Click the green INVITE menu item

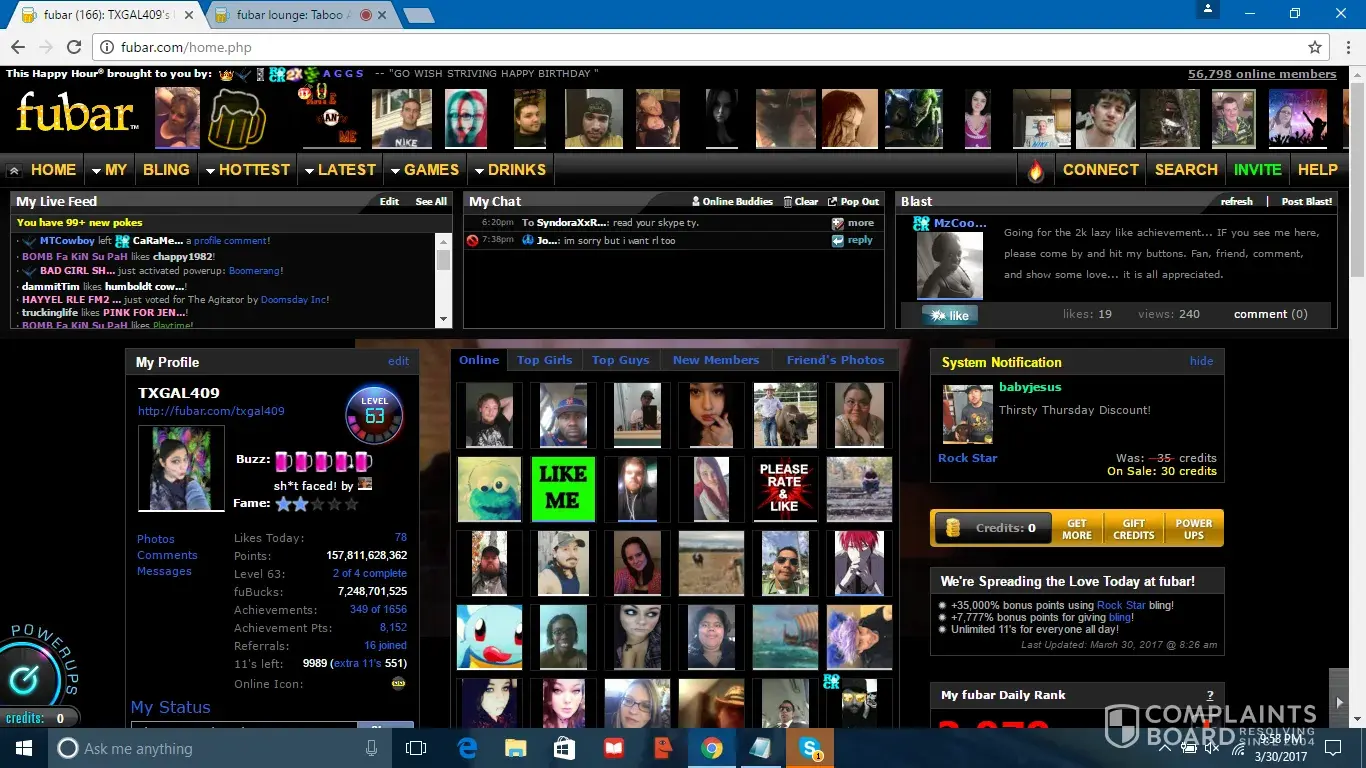tap(1258, 170)
